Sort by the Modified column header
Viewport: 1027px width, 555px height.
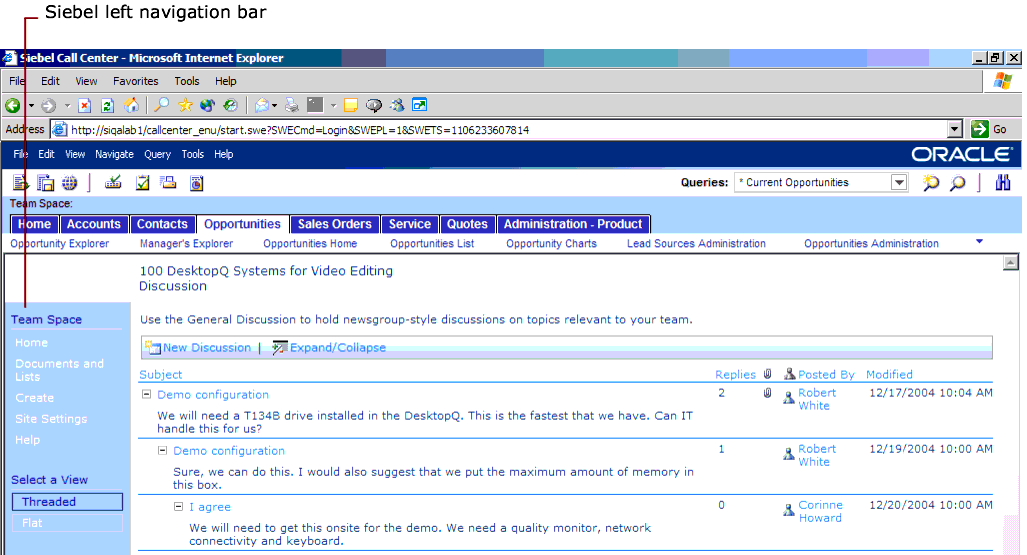[889, 375]
